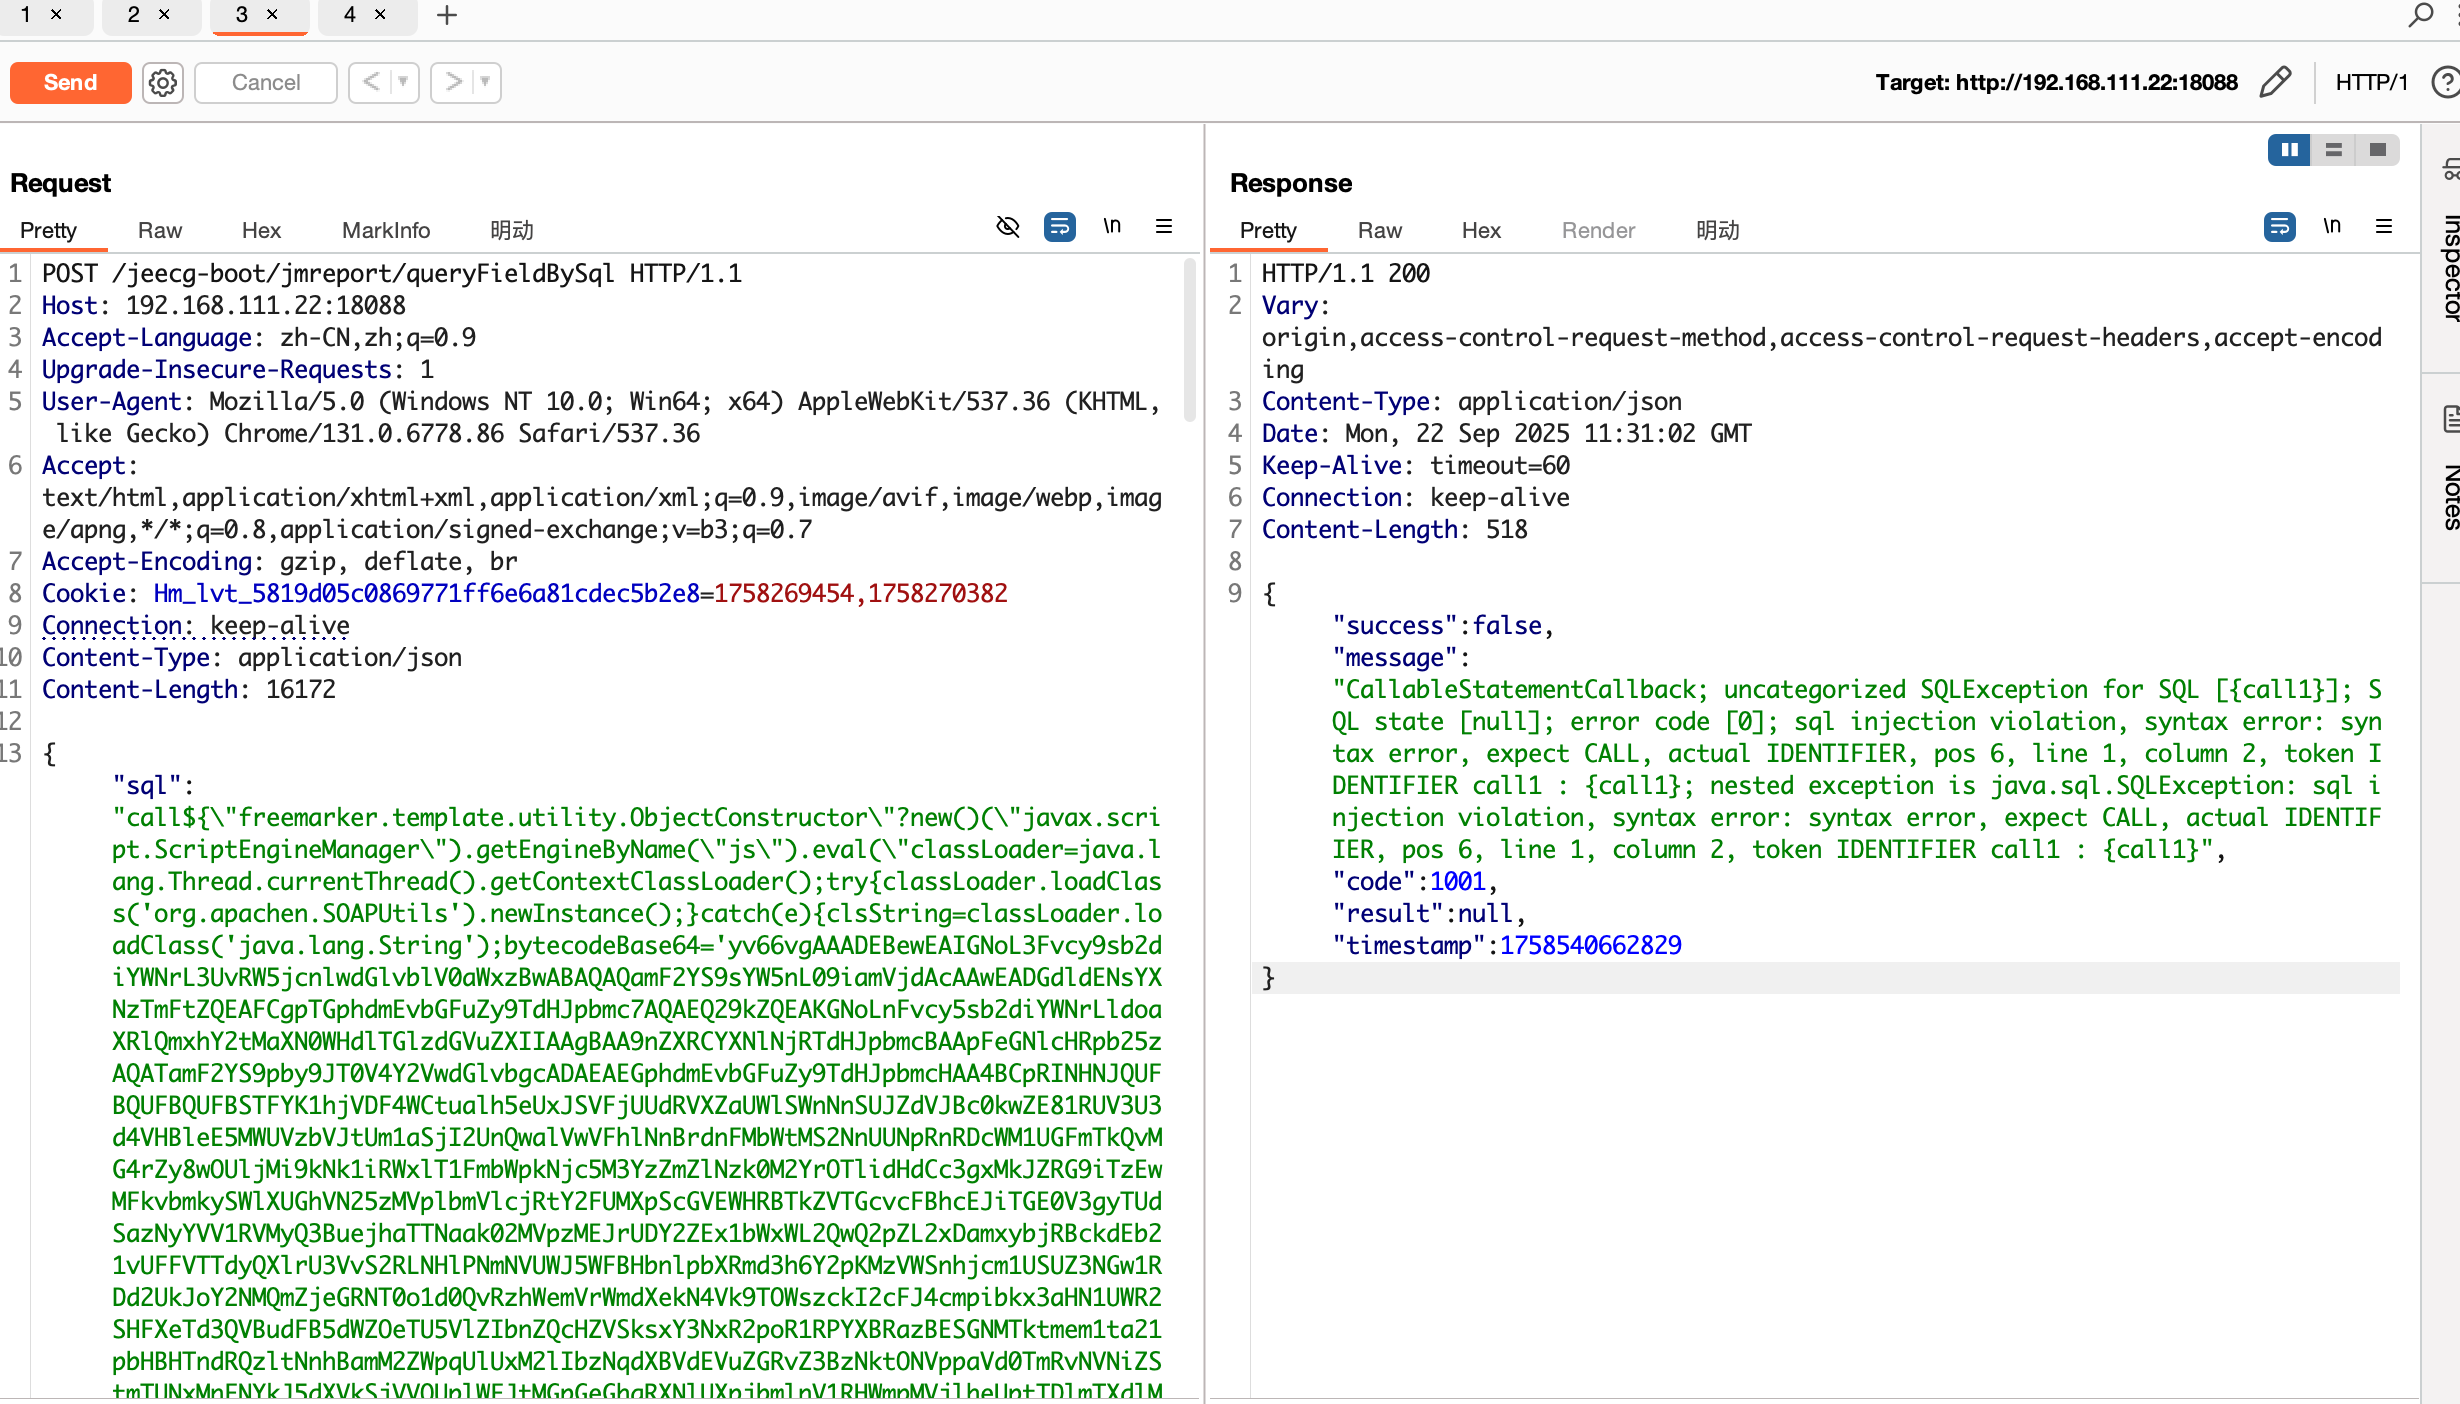The width and height of the screenshot is (2460, 1404).
Task: Open the HTTP/1 protocol selector
Action: coord(2371,82)
